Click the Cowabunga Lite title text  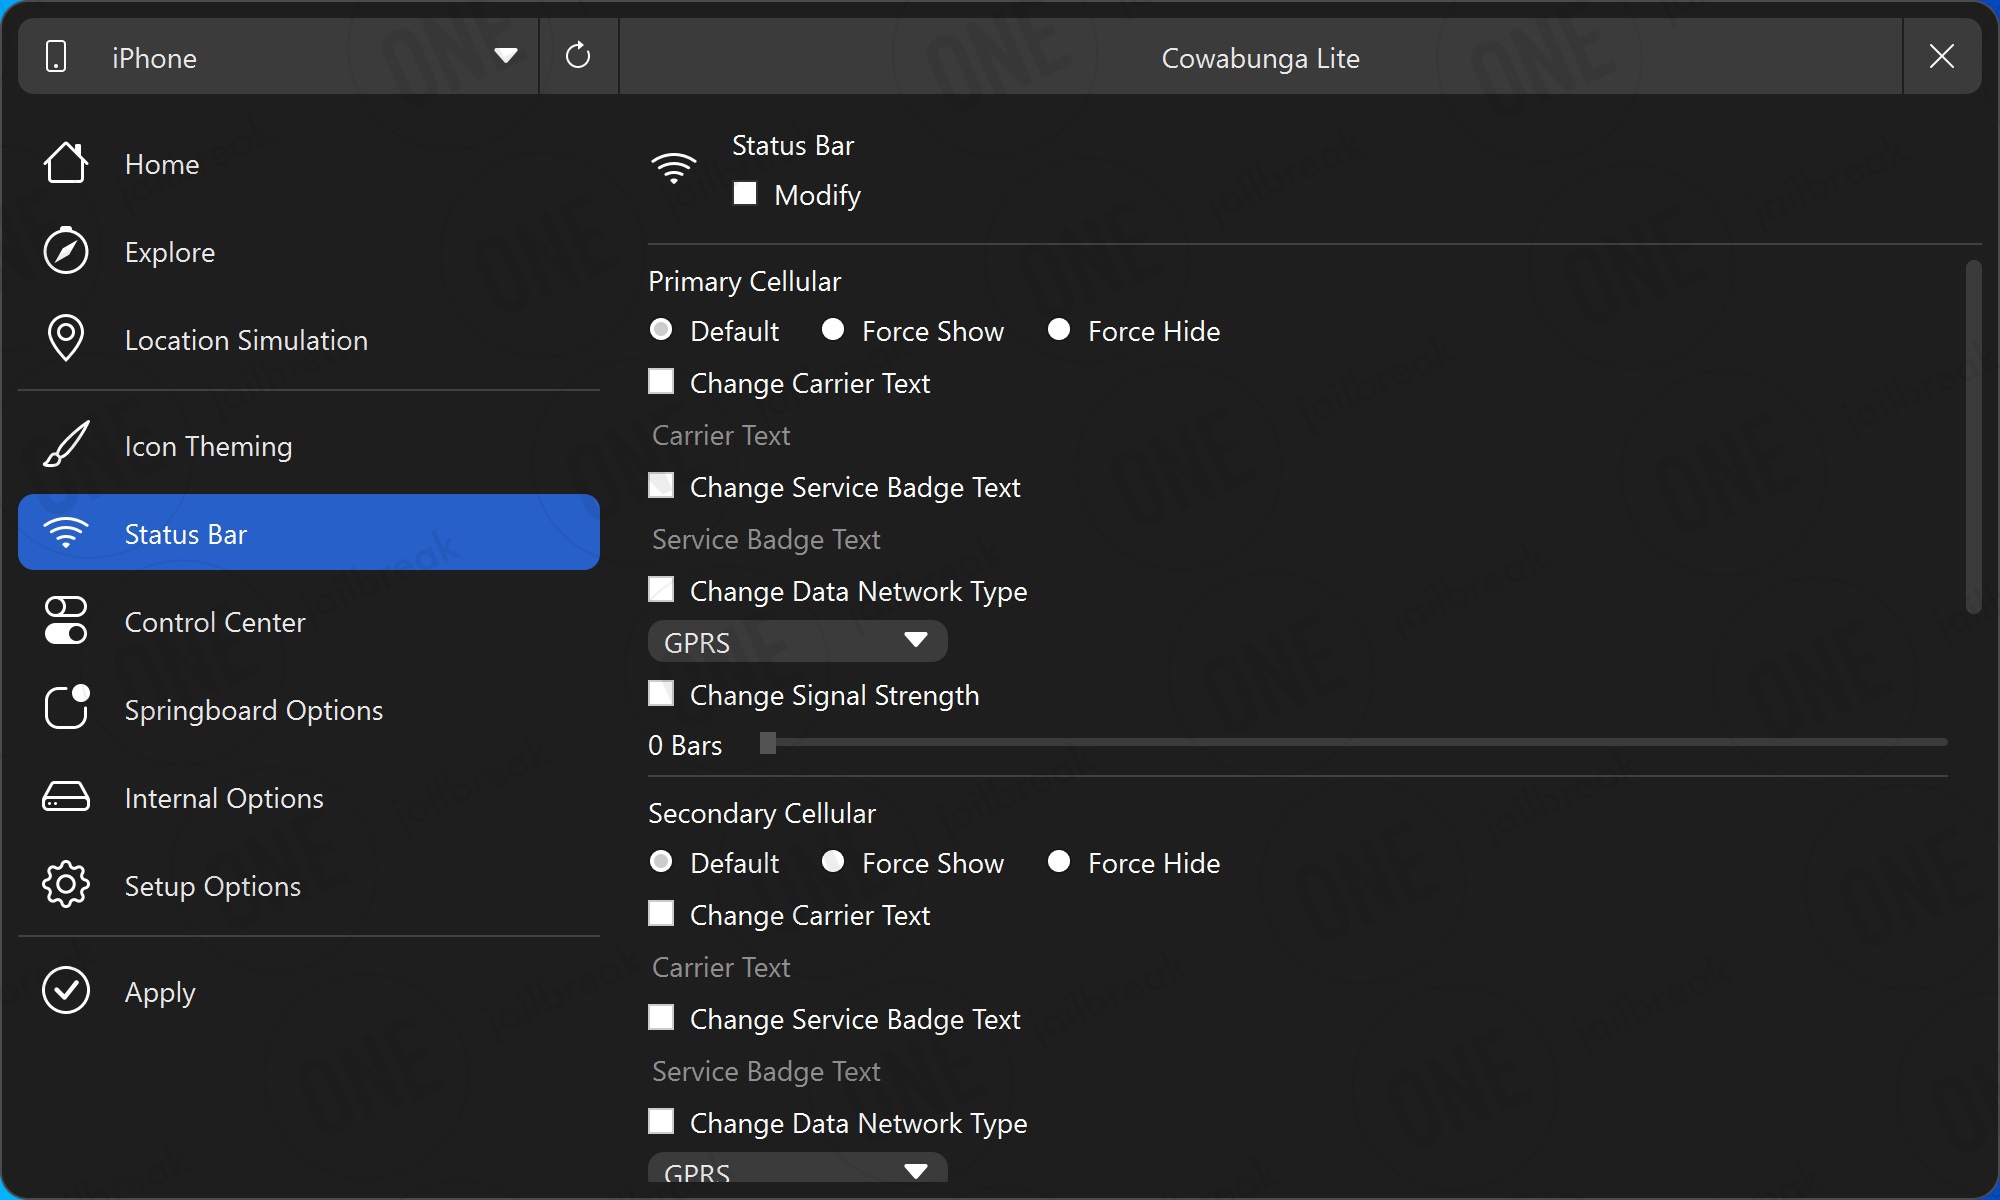tap(1260, 58)
